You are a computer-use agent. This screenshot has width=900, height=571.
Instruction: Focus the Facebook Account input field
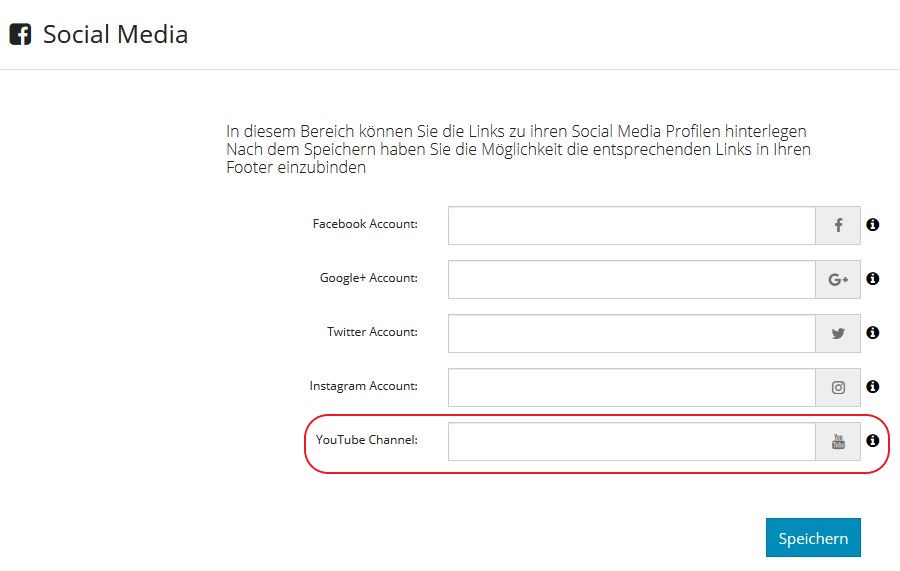[631, 226]
